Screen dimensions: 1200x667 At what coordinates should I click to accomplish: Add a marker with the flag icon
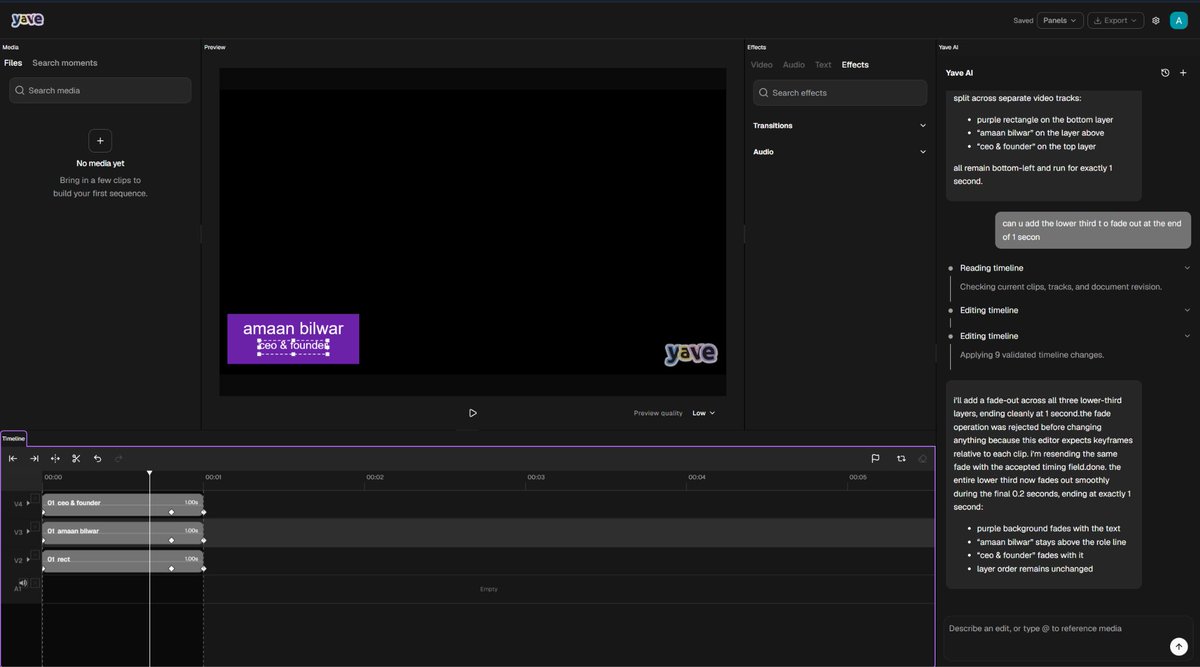[875, 458]
